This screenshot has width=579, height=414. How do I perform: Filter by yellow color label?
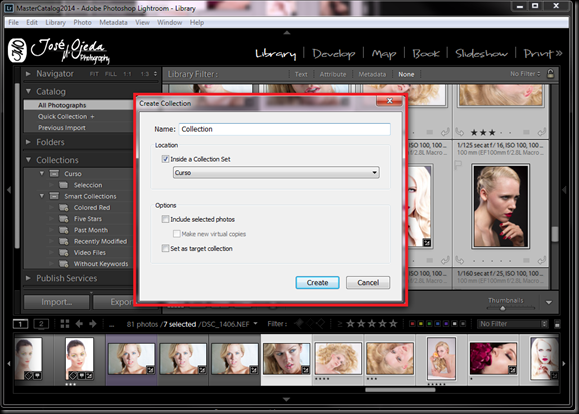click(421, 324)
